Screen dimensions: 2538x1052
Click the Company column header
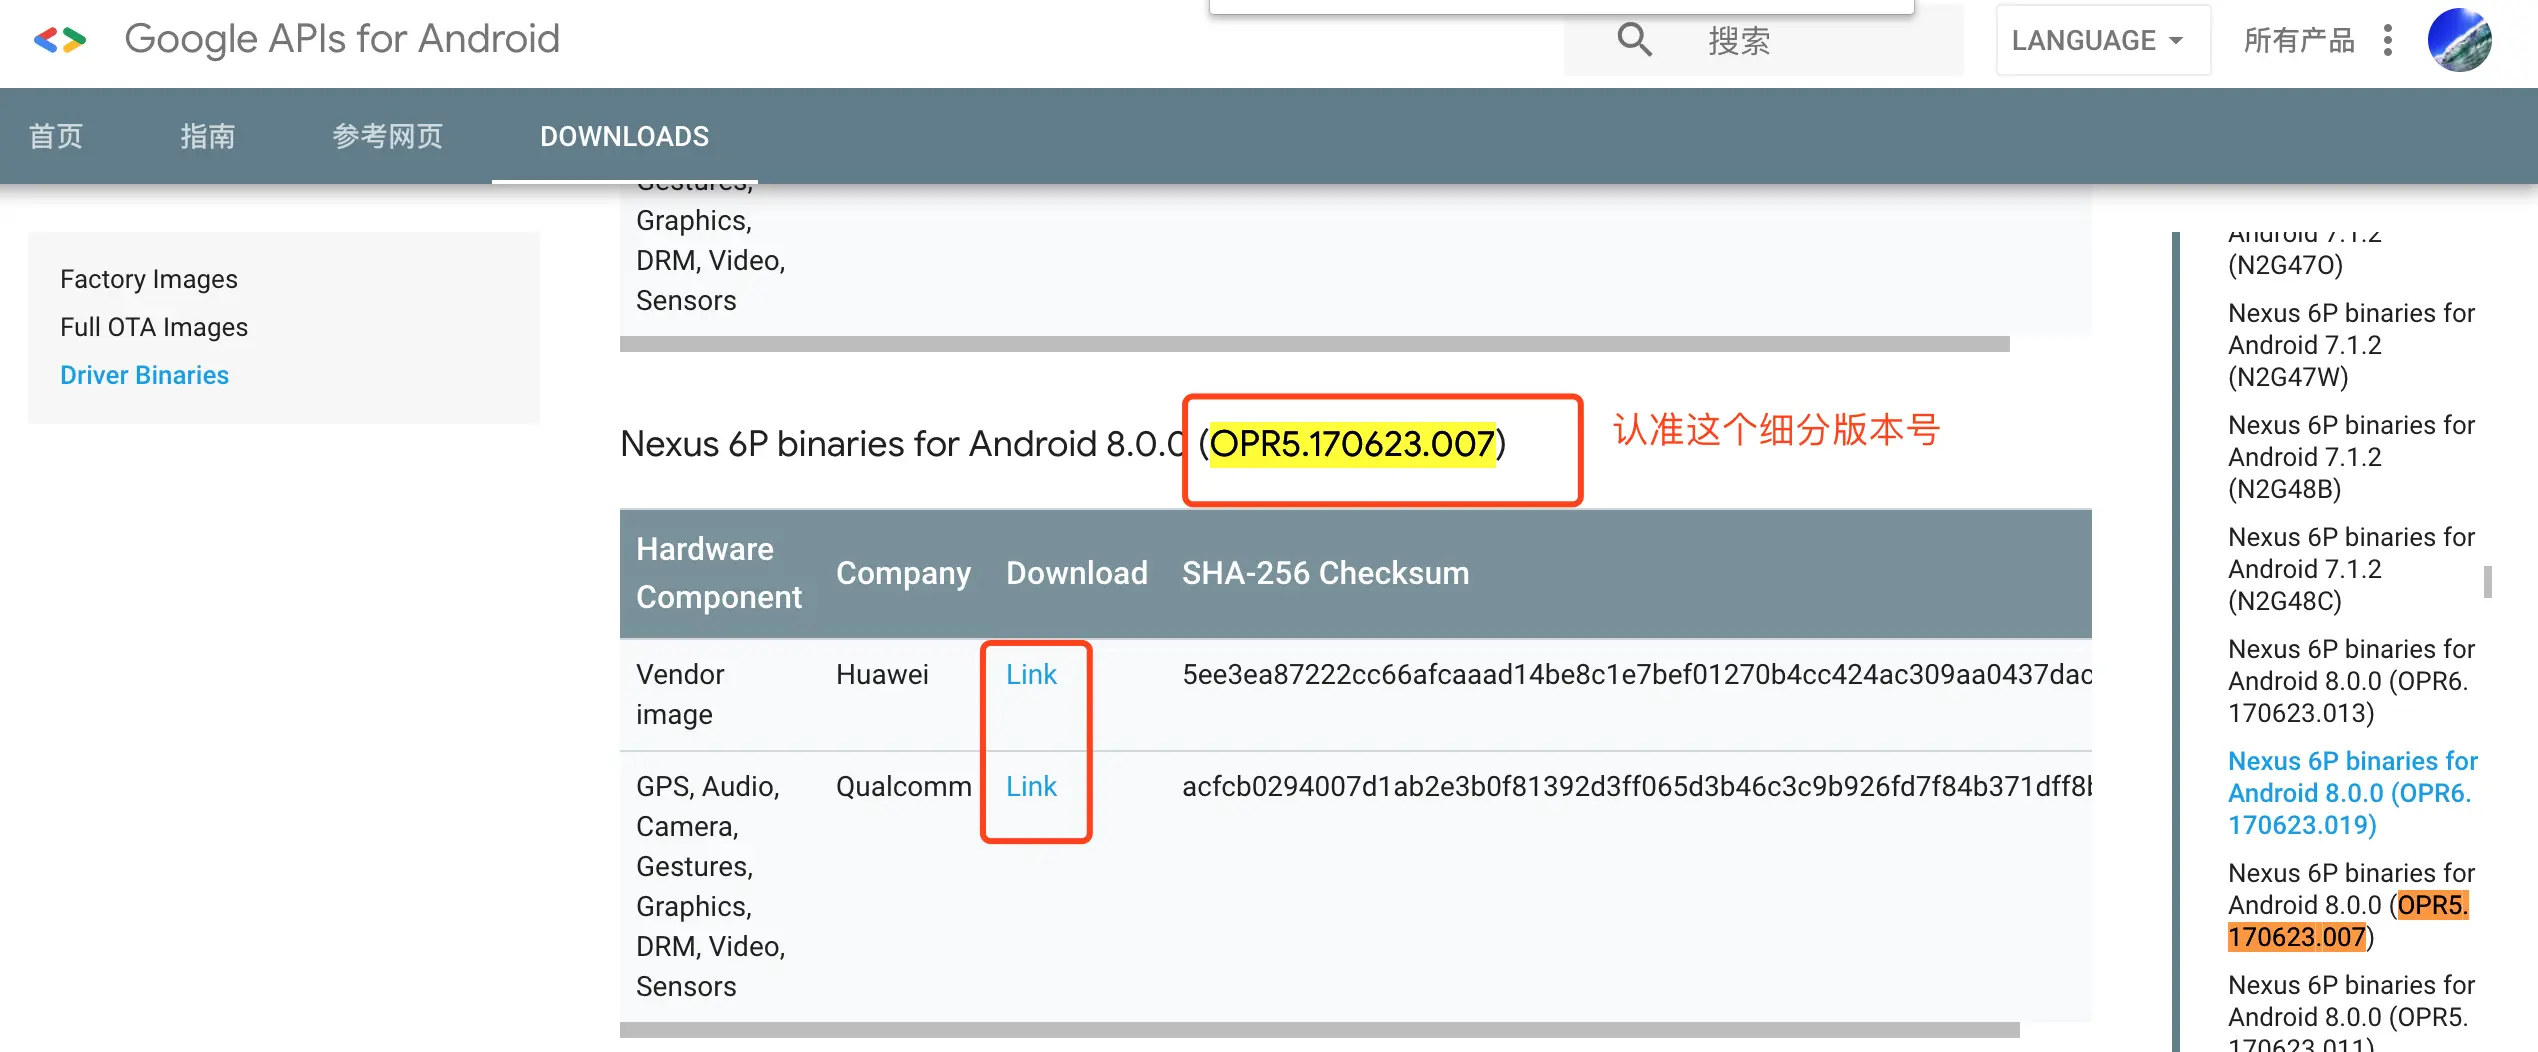tap(904, 573)
